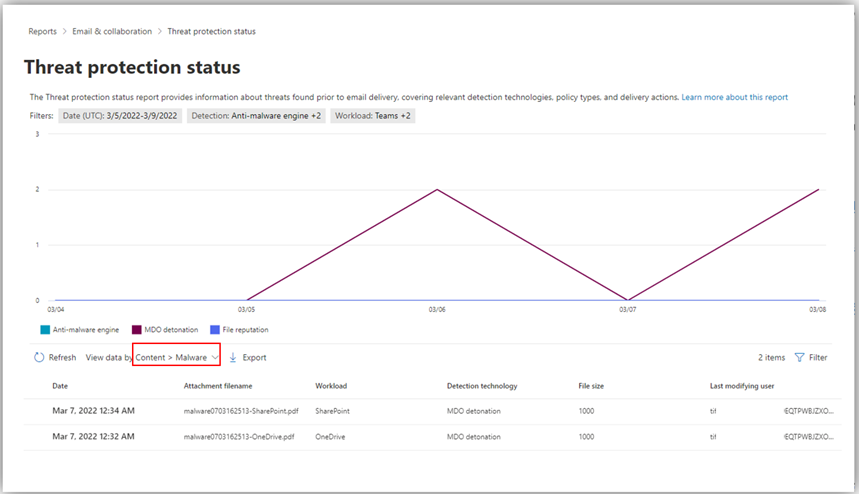Image resolution: width=859 pixels, height=494 pixels.
Task: Click the Attachment filename column header
Action: coord(218,385)
